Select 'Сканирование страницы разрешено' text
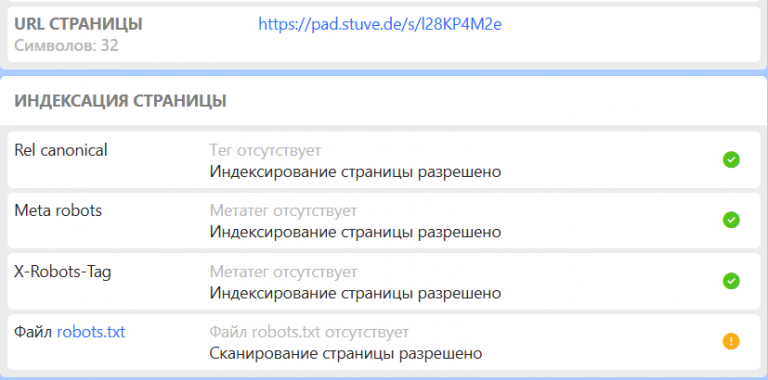Screen dimensions: 768x380 point(346,353)
